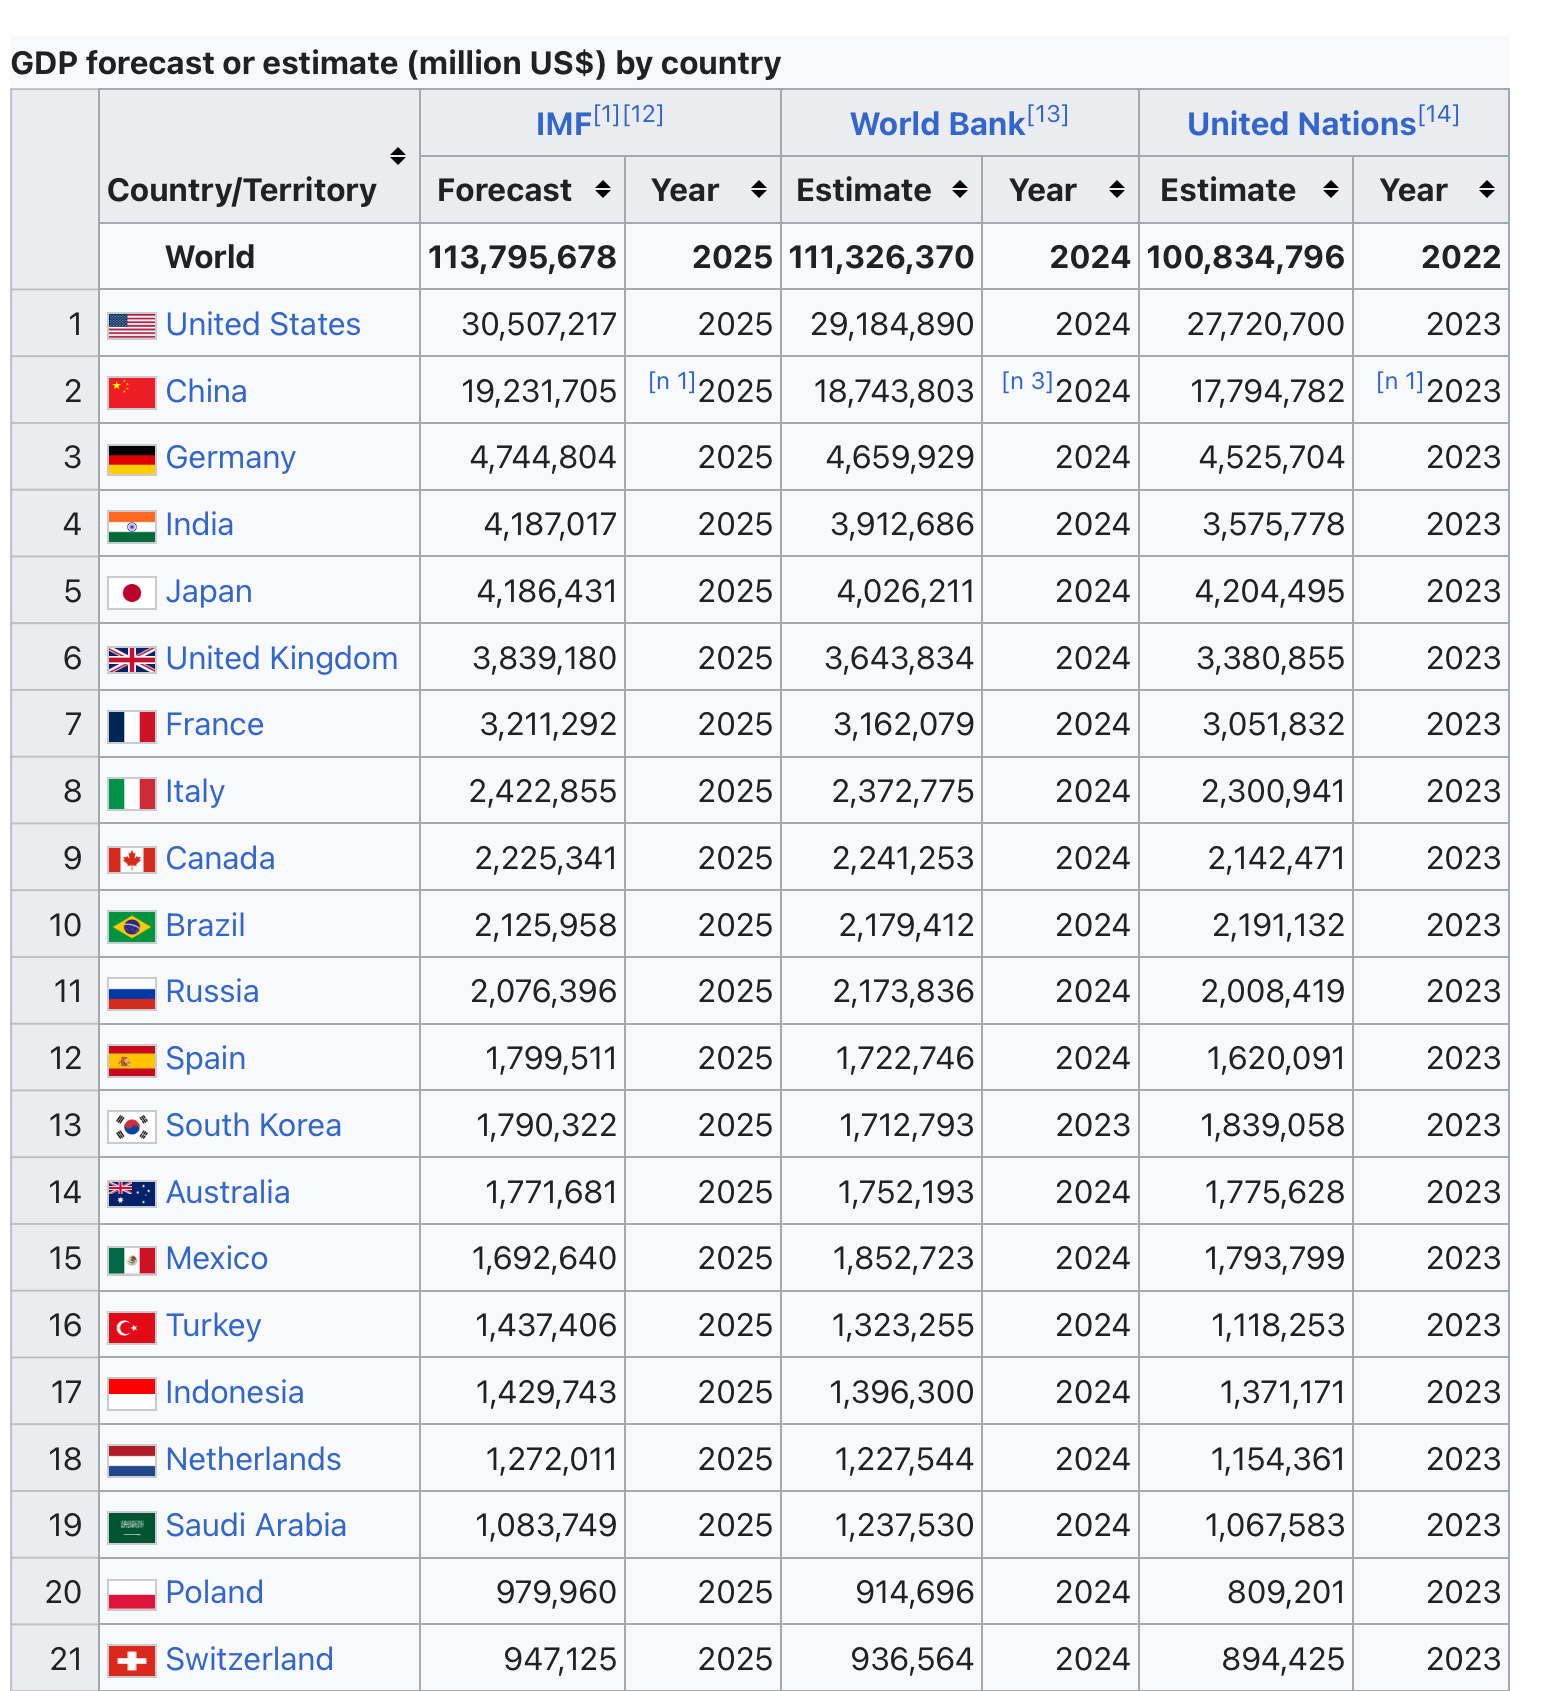Sort by IMF Forecast column arrows
Image resolution: width=1543 pixels, height=1691 pixels.
(602, 189)
